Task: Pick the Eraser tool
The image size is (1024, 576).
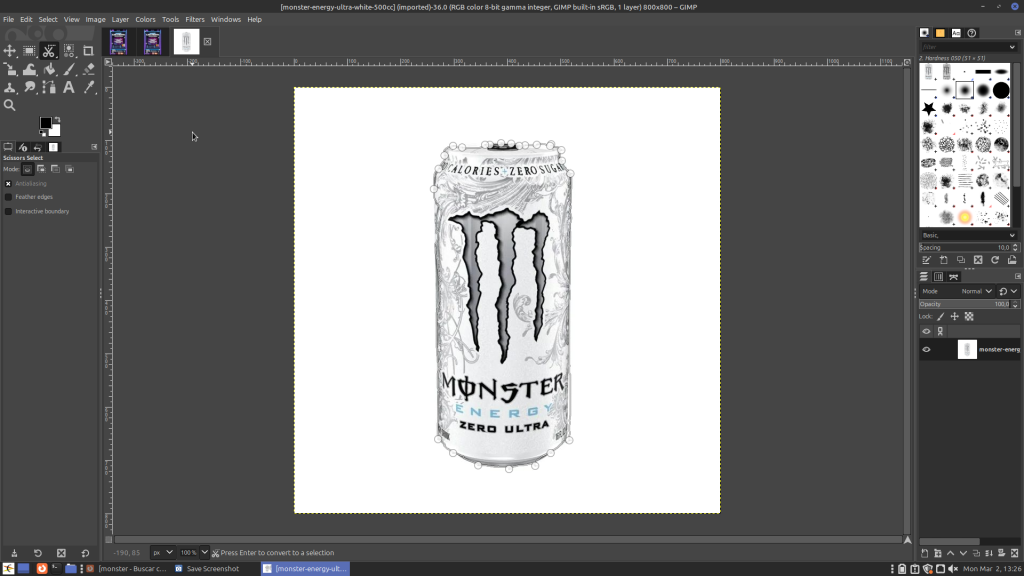Action: point(88,69)
